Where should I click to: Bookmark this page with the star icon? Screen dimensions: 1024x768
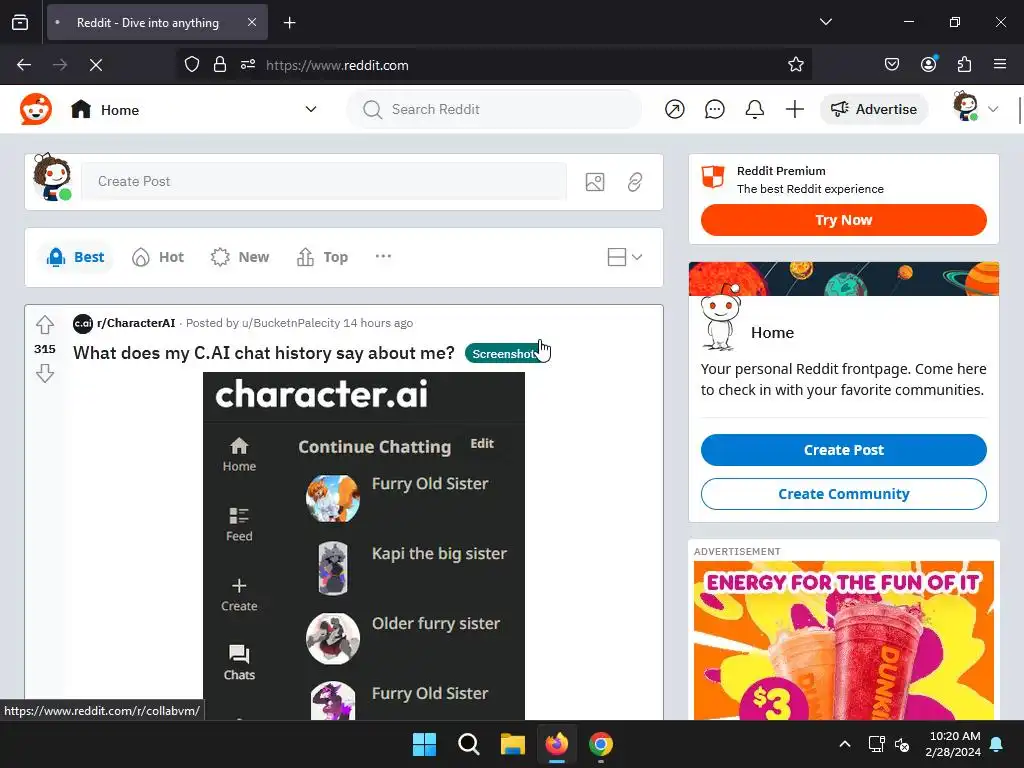point(795,65)
